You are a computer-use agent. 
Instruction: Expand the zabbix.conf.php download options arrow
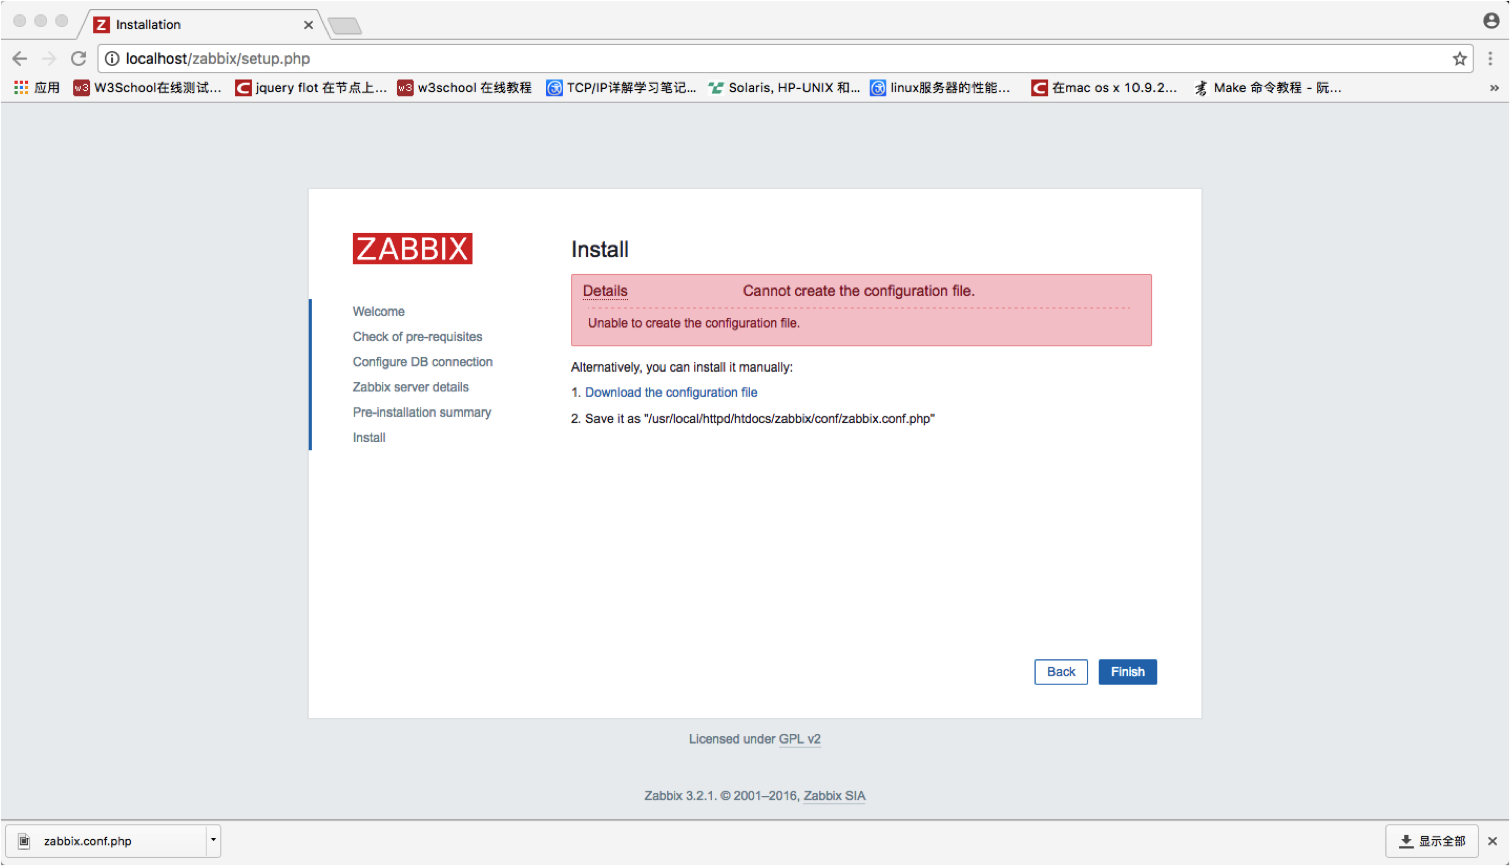coord(213,840)
